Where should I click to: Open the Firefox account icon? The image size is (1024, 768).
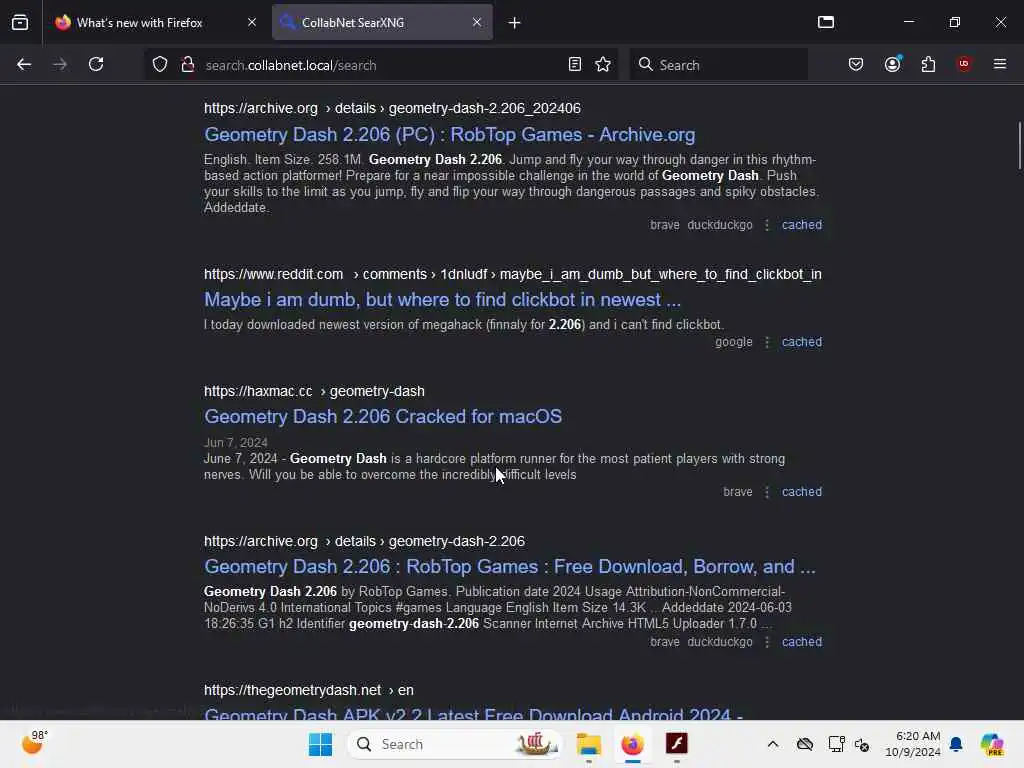click(893, 64)
